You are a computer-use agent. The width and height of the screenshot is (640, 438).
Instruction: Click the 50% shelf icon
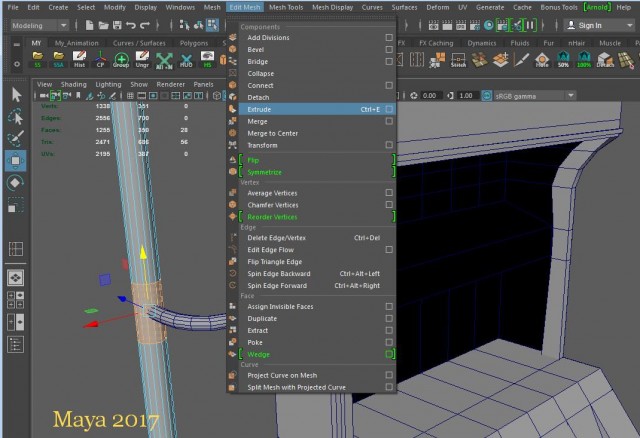coord(563,60)
